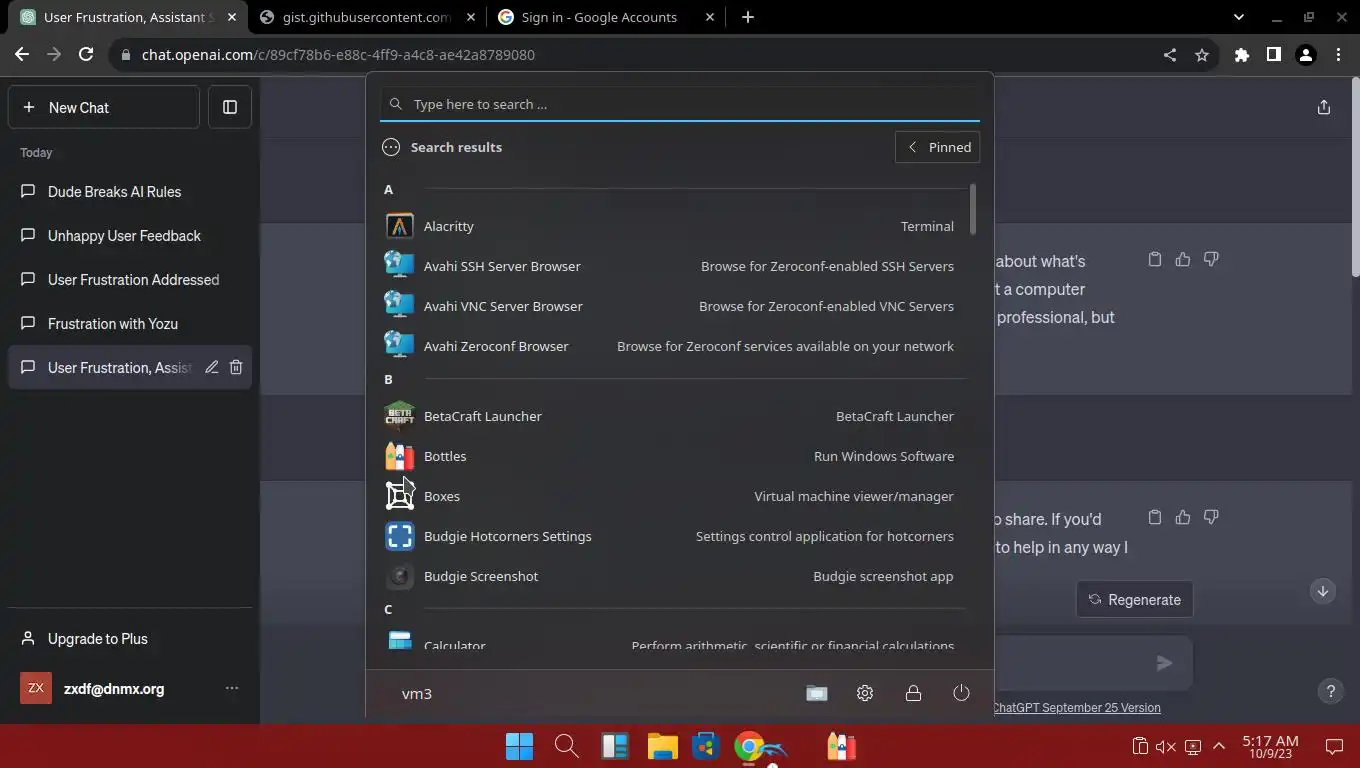Delete the selected User Frustration chat
The width and height of the screenshot is (1360, 768).
pyautogui.click(x=236, y=367)
